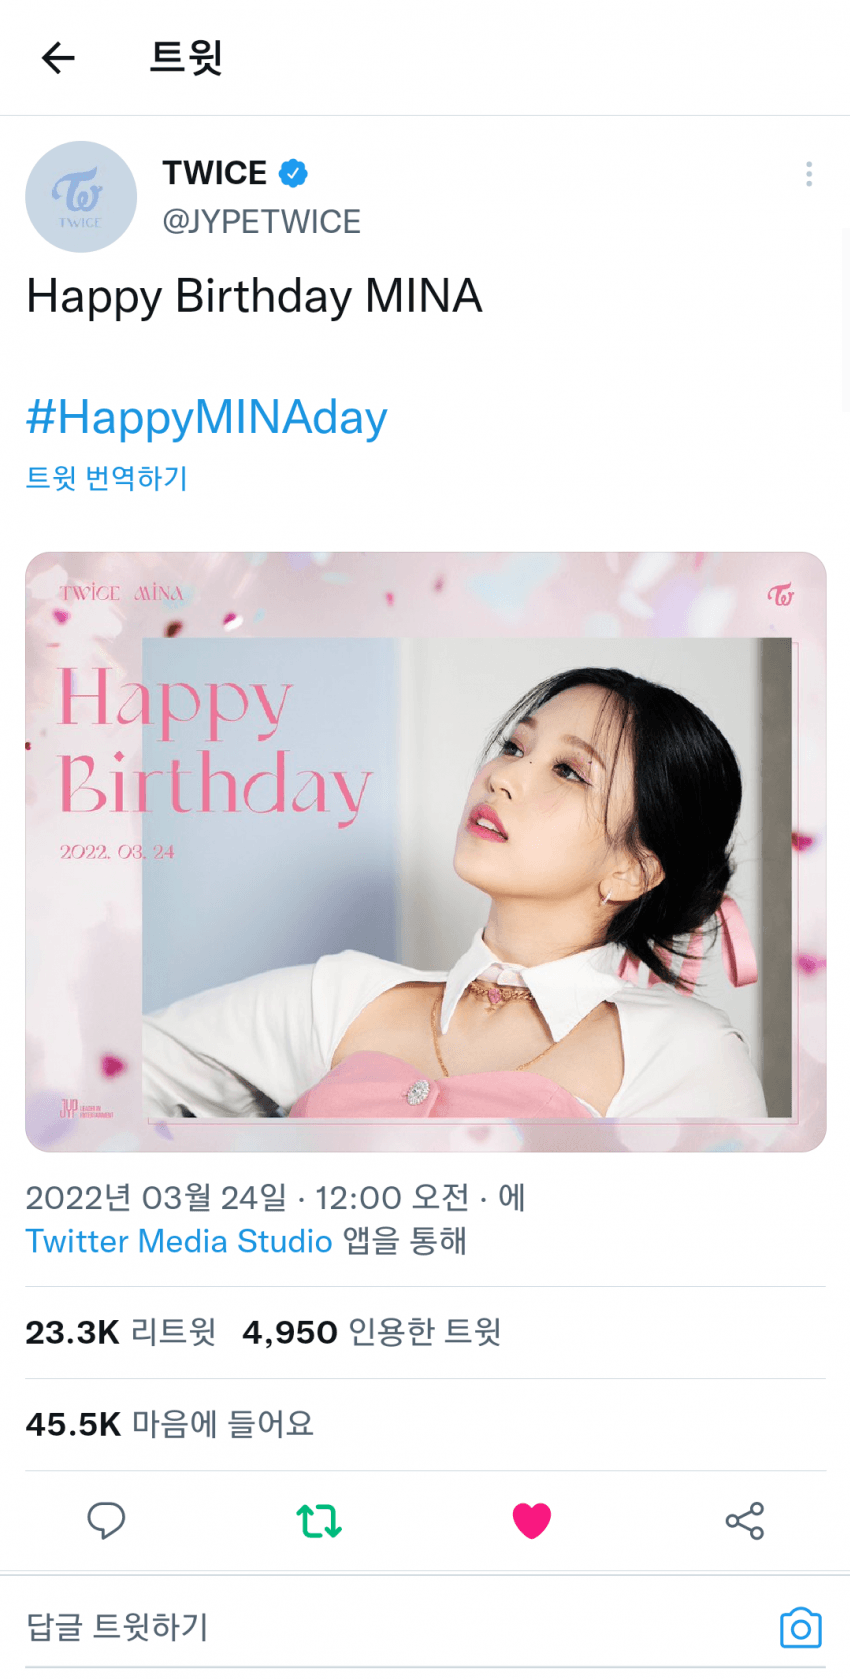
Task: Tap the 답글 트윗하기 reply field
Action: point(390,1627)
